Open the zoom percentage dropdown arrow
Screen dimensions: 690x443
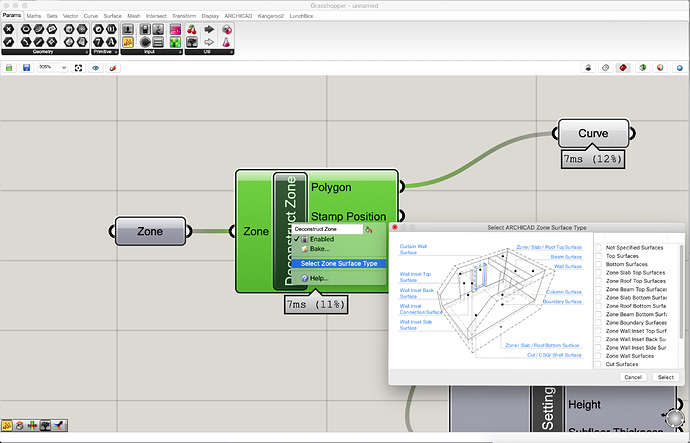64,67
